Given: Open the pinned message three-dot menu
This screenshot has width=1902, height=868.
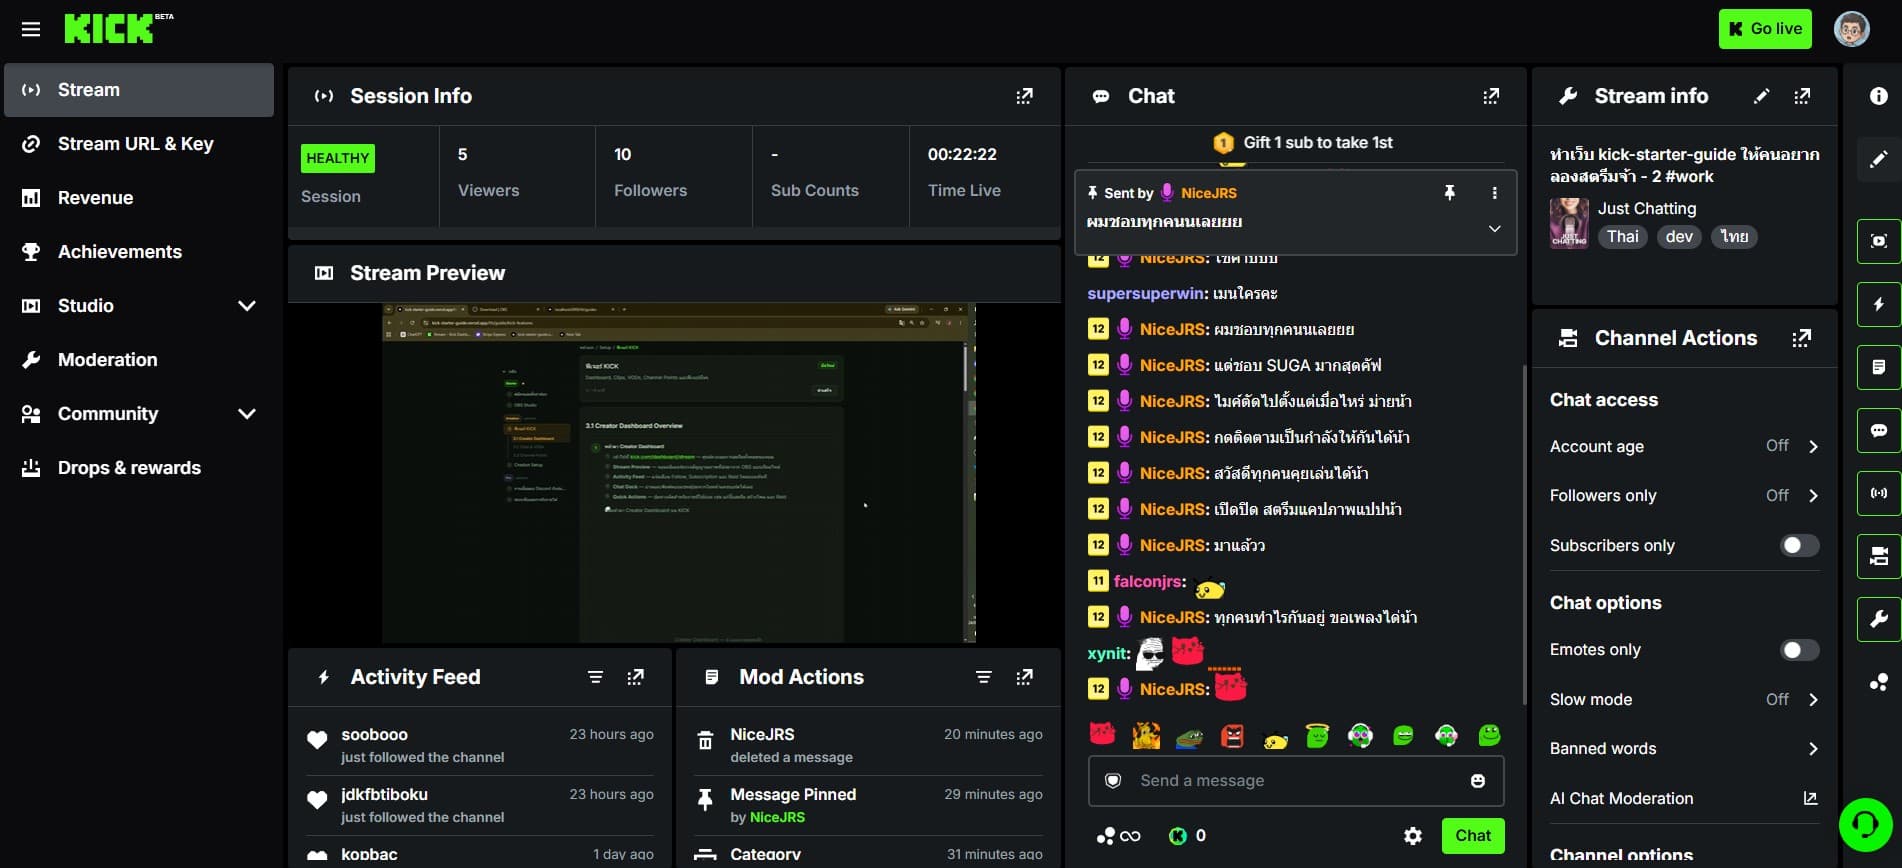Looking at the screenshot, I should [1494, 193].
